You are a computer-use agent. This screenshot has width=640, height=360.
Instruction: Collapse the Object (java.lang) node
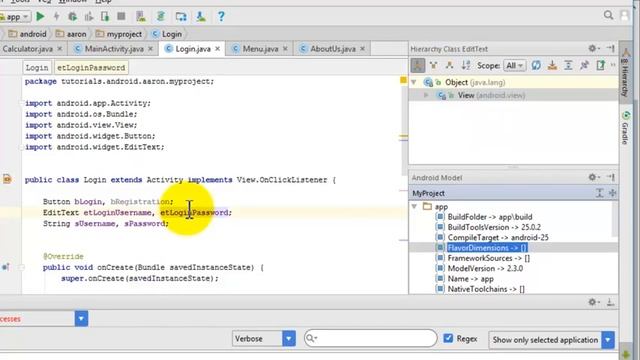414,82
